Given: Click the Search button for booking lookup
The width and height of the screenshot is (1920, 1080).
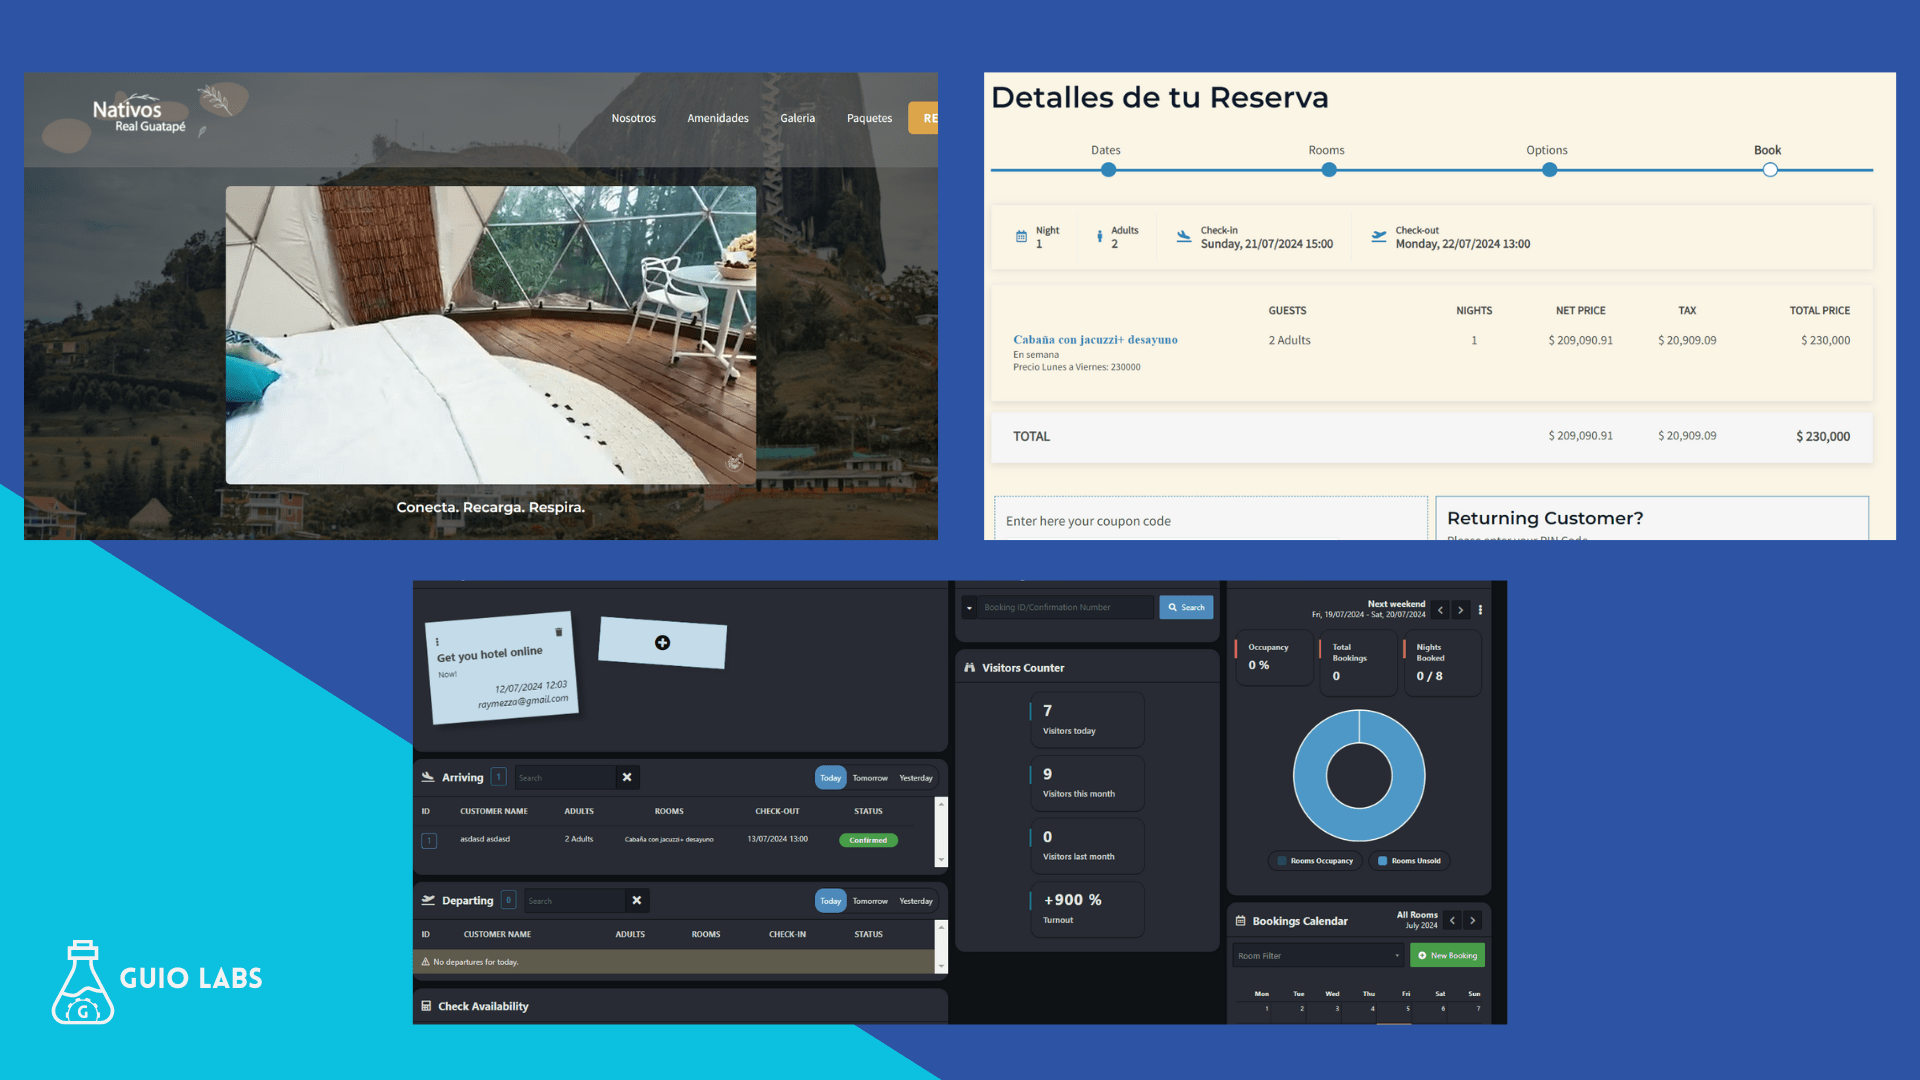Looking at the screenshot, I should pyautogui.click(x=1186, y=608).
